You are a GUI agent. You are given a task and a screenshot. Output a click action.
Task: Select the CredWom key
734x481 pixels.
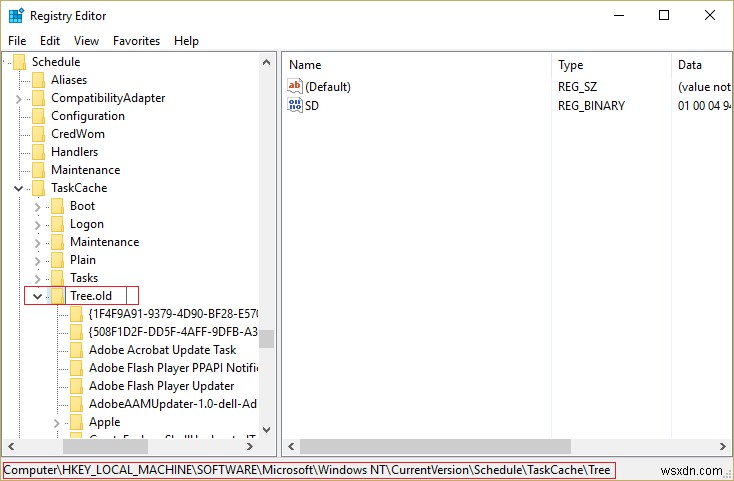(78, 134)
